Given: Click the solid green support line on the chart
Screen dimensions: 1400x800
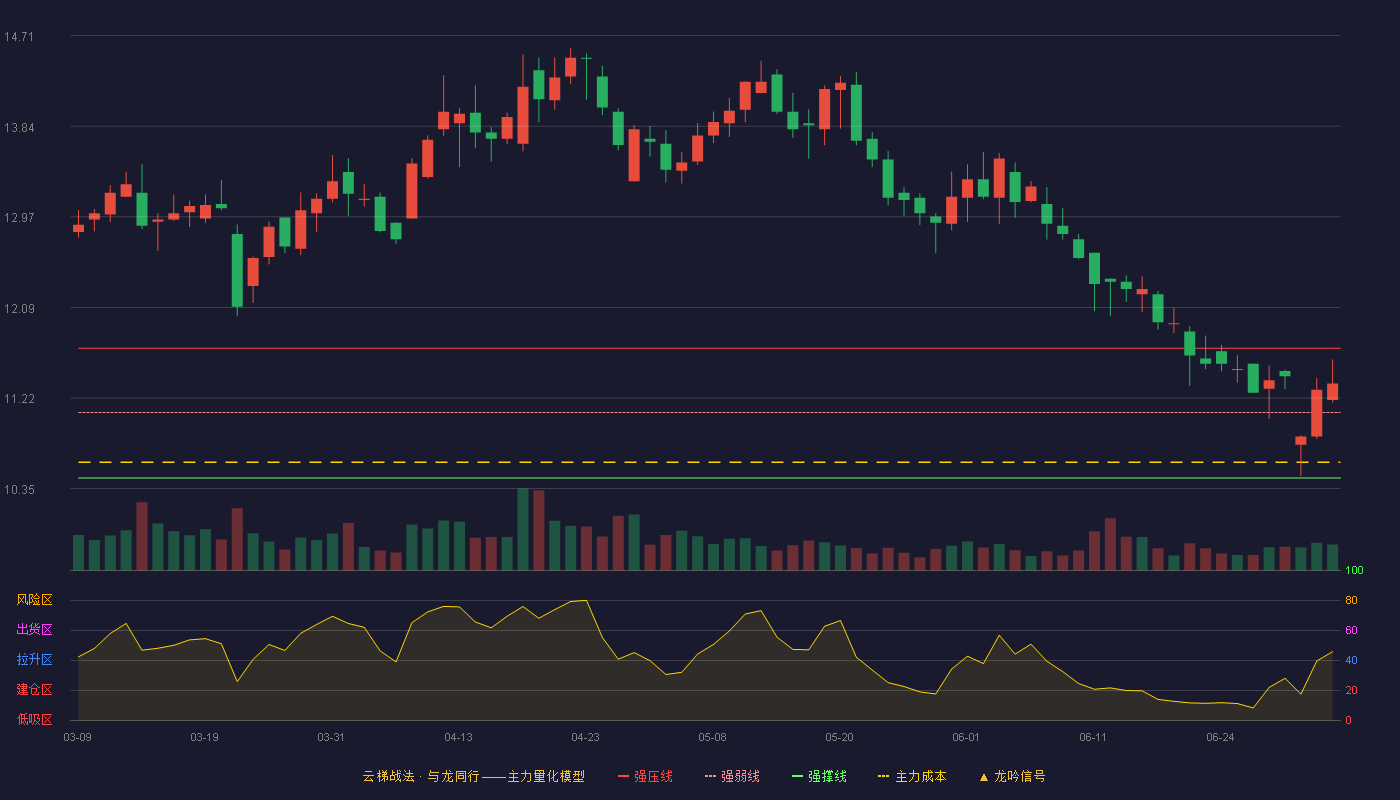Looking at the screenshot, I should click(709, 478).
